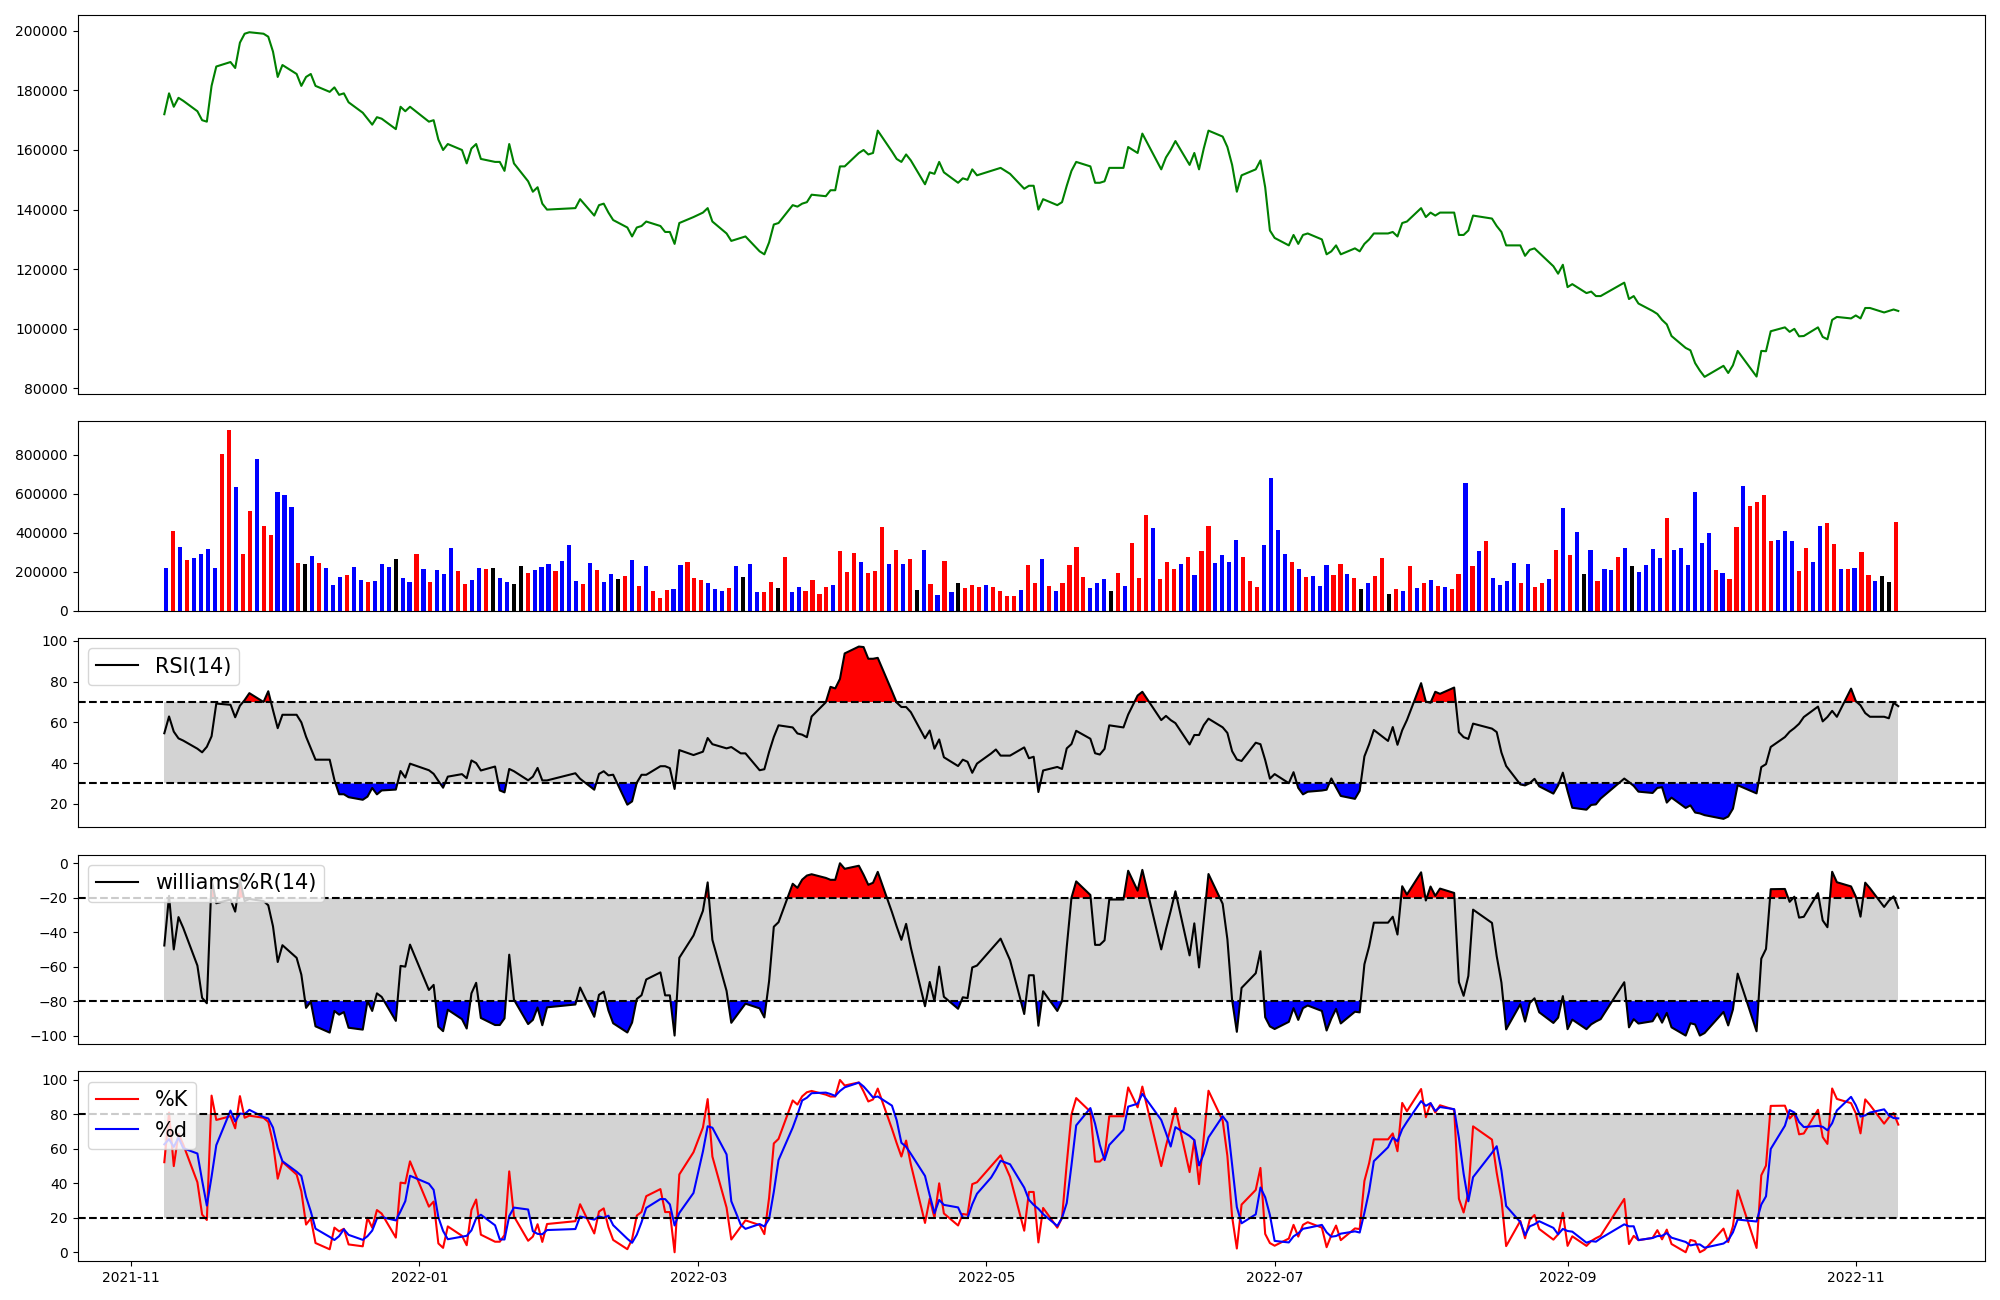The image size is (2000, 1300).
Task: Click the −100 tick on Williams %R axis
Action: (x=48, y=1036)
